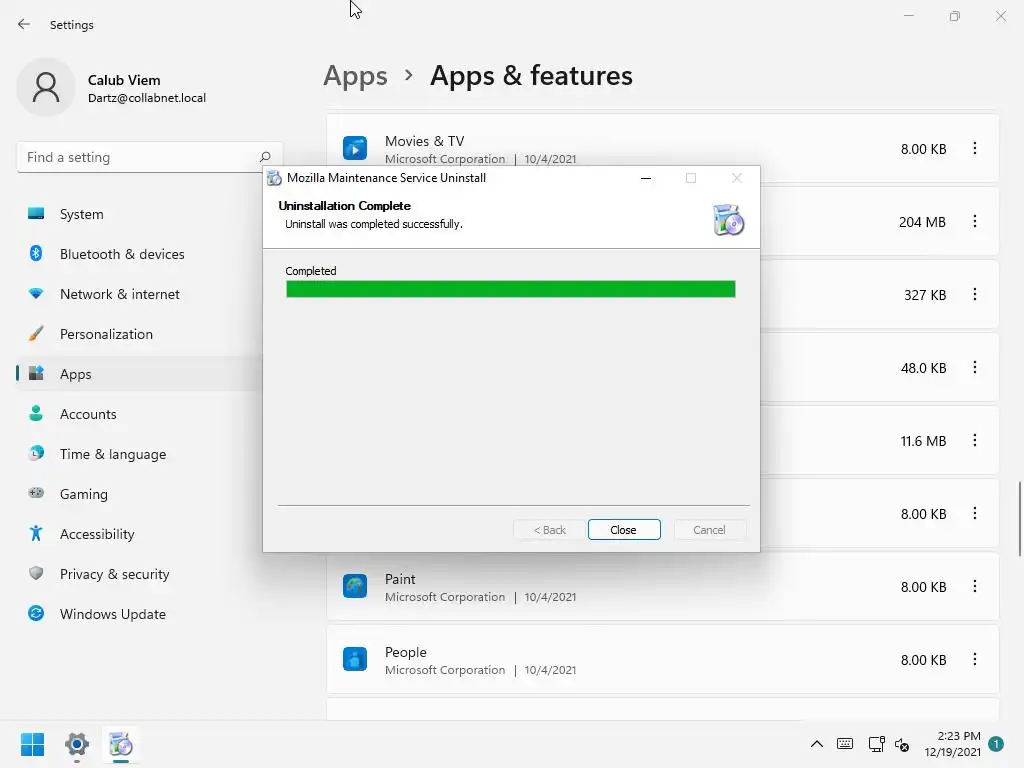The height and width of the screenshot is (768, 1024).
Task: Open Accessibility settings
Action: coord(138,534)
